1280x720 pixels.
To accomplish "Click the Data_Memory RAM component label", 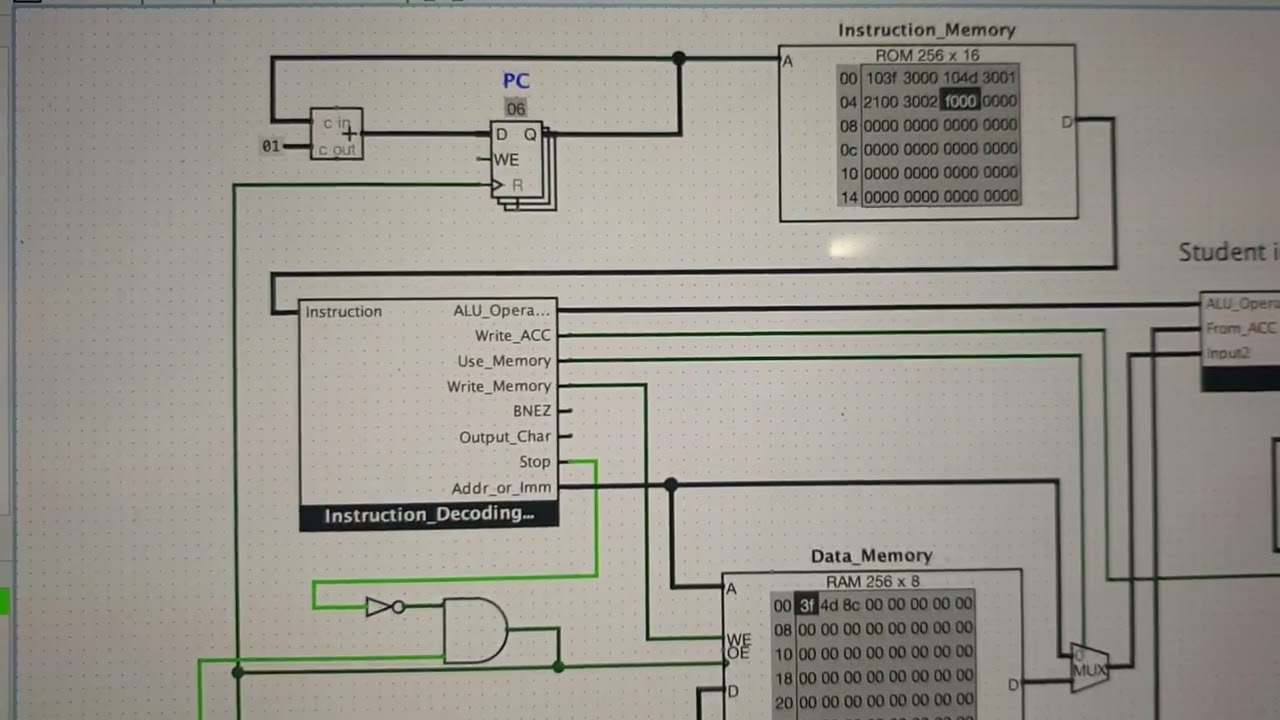I will click(871, 556).
